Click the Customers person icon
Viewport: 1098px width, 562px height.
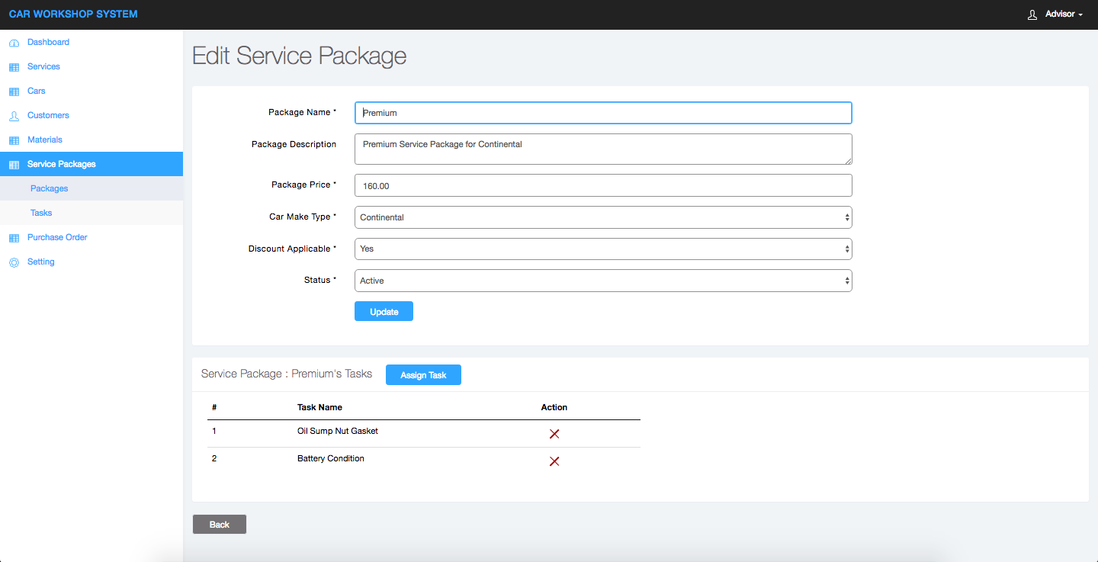[14, 116]
